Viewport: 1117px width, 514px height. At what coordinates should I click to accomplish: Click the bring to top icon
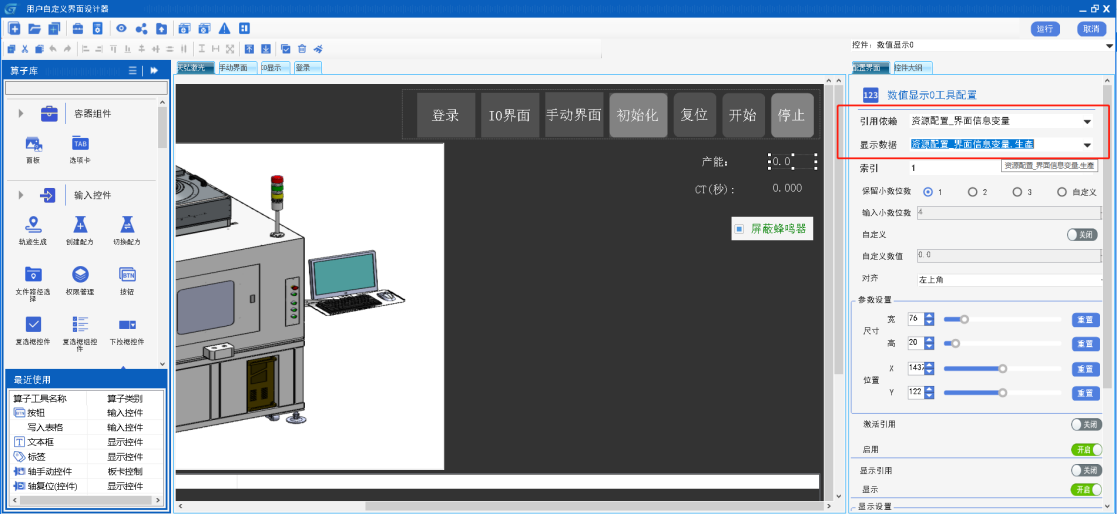249,49
